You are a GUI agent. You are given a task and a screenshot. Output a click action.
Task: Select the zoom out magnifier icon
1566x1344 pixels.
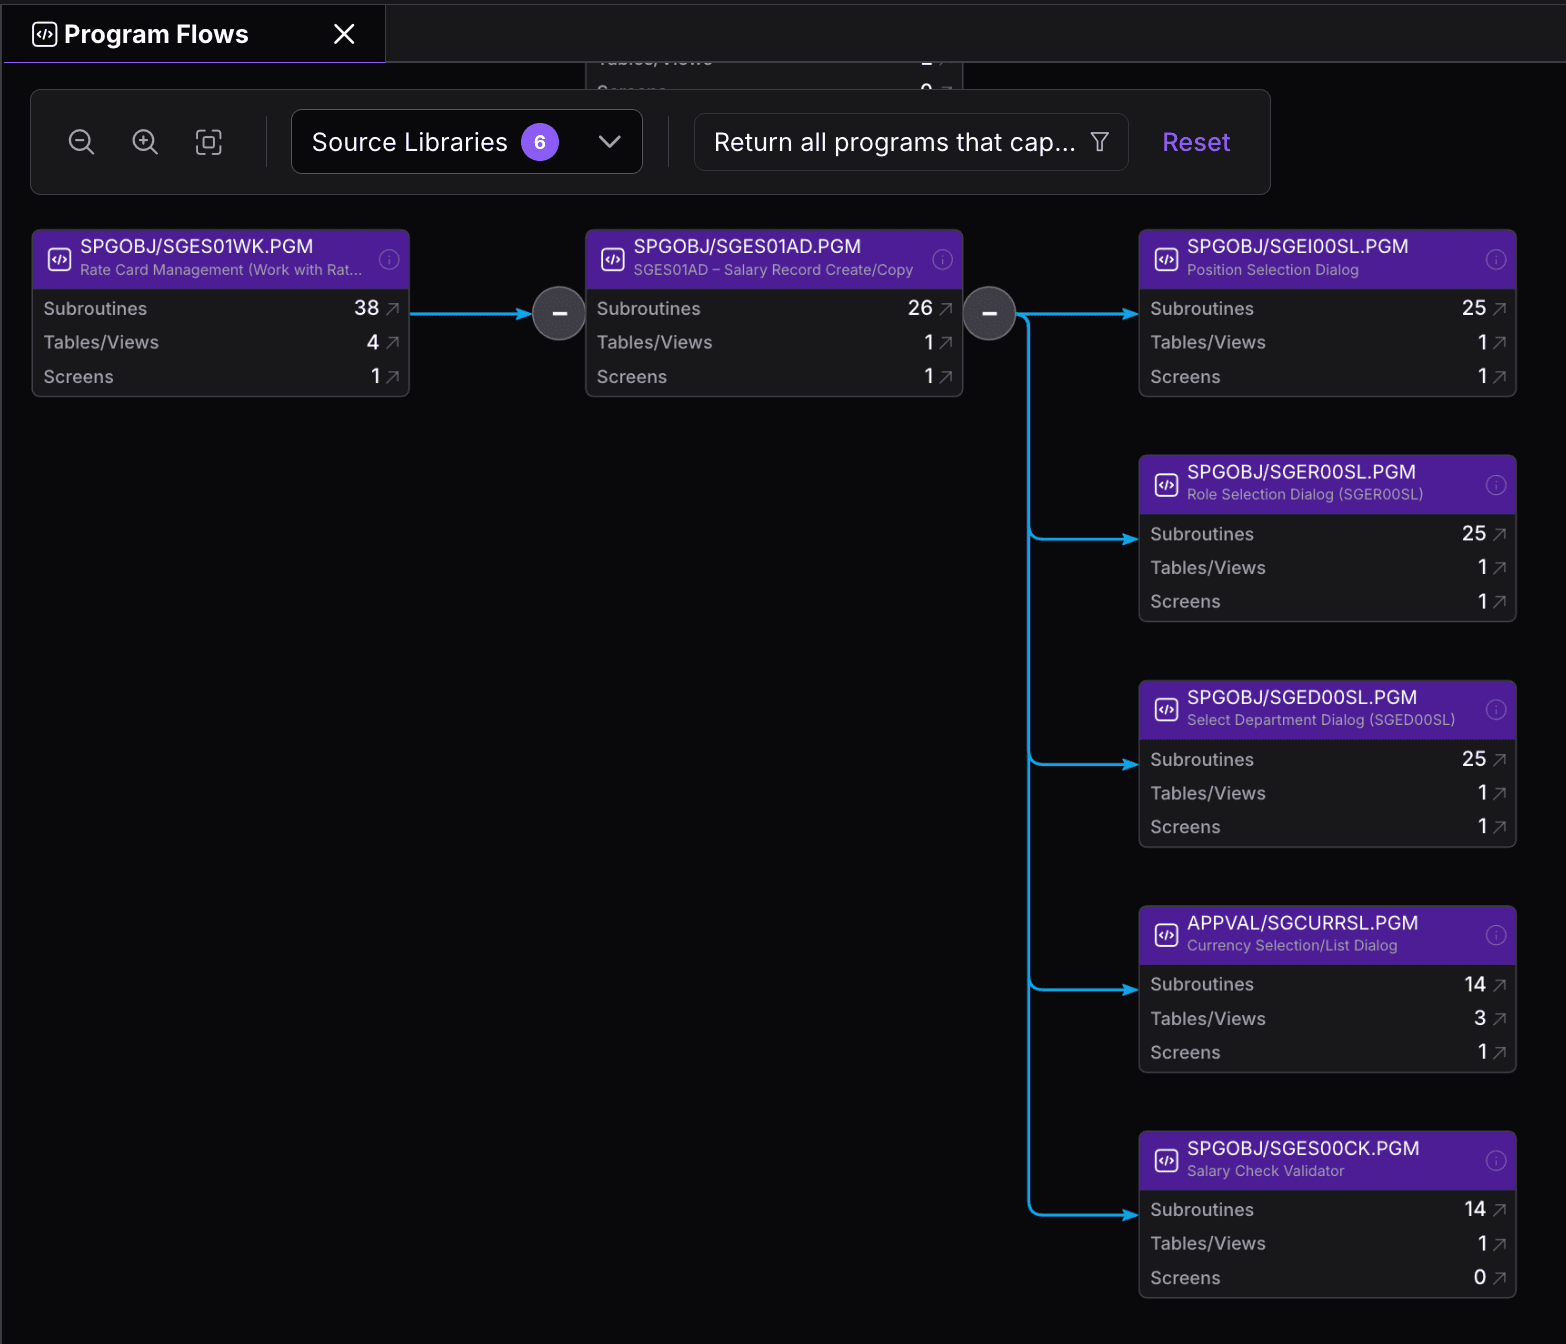[x=81, y=141]
